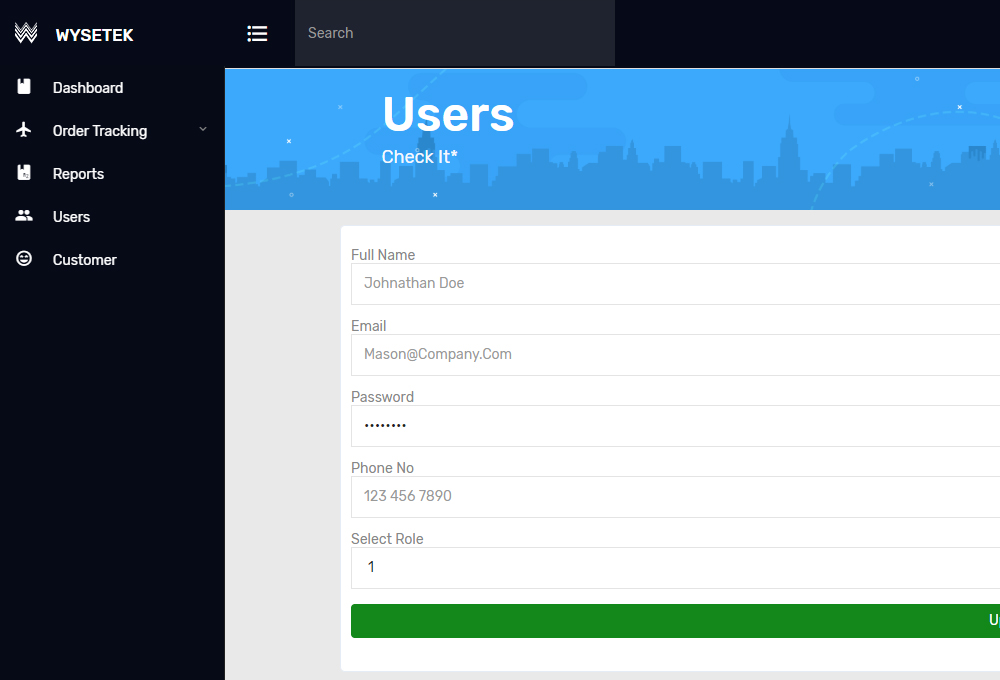The height and width of the screenshot is (680, 1000).
Task: Open the Customer menu item
Action: tap(85, 260)
